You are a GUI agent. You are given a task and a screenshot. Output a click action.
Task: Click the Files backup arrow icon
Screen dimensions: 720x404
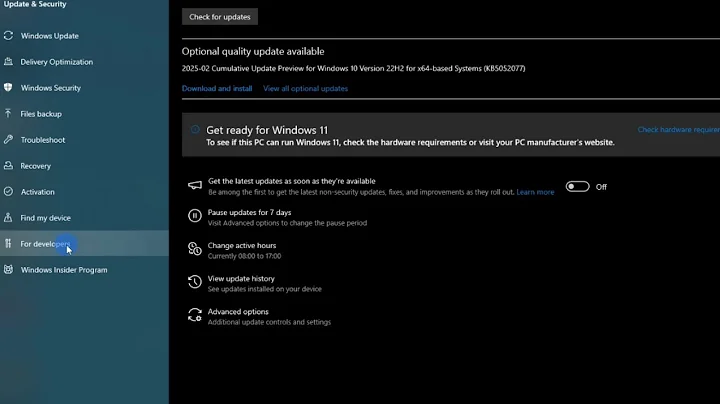[8, 113]
